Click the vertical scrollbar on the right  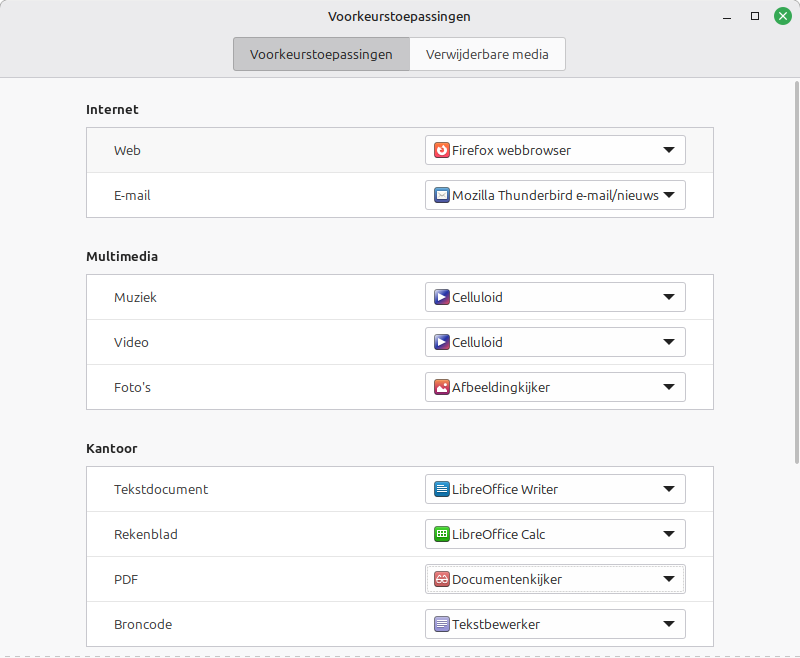click(x=797, y=272)
